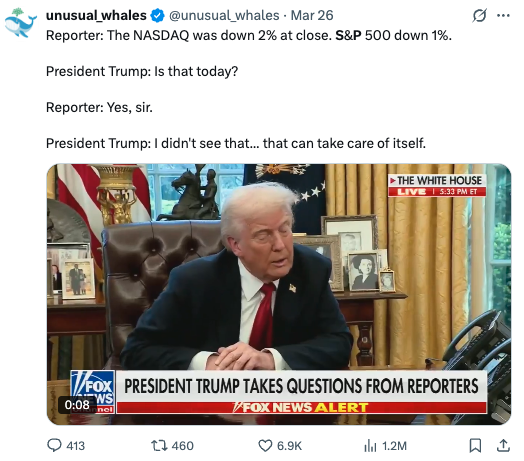The height and width of the screenshot is (461, 524).
Task: Click the tweet text about NASDAQ
Action: pyautogui.click(x=249, y=35)
